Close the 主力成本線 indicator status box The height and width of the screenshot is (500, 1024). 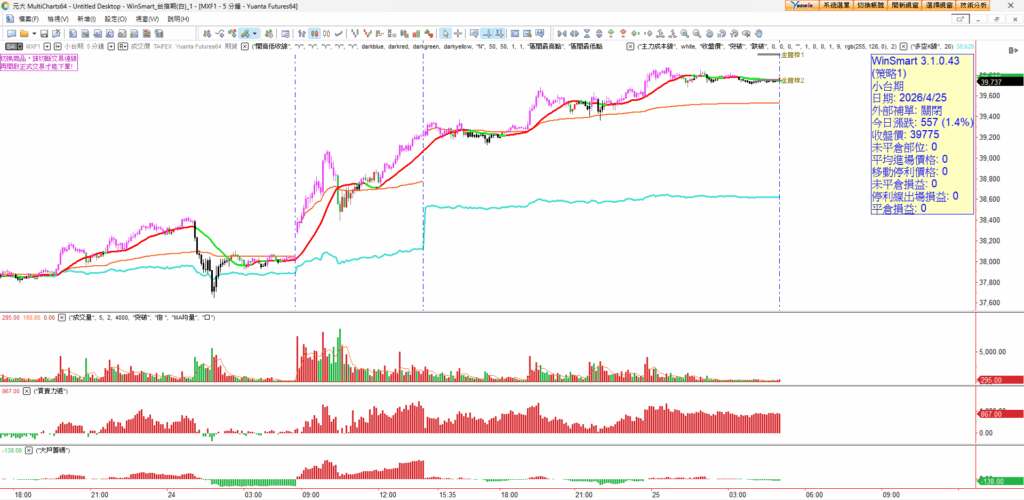coord(630,46)
